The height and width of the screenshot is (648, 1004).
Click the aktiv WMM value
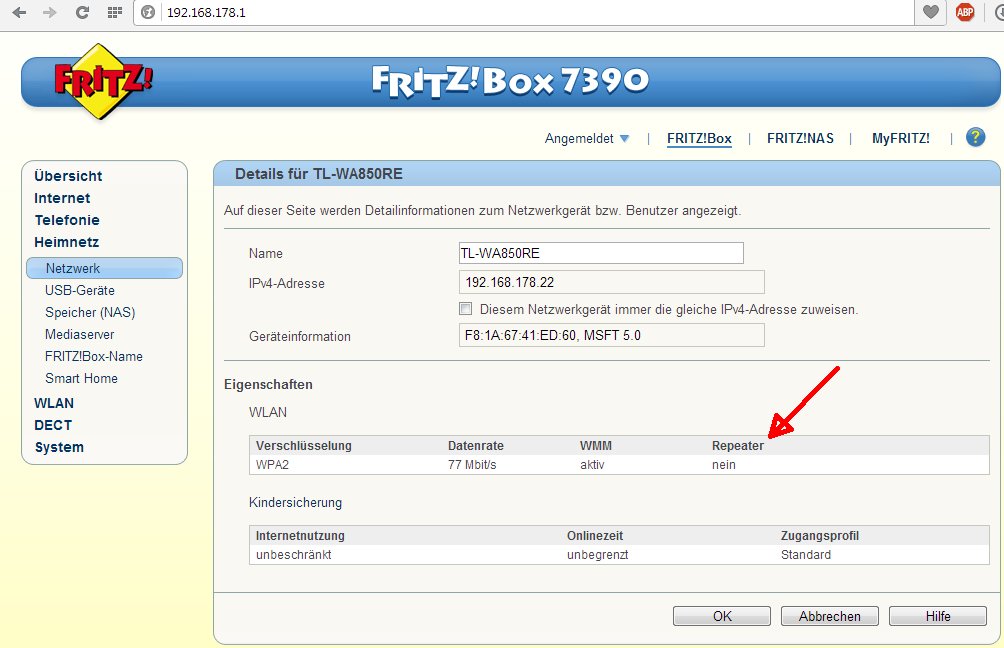pos(592,465)
